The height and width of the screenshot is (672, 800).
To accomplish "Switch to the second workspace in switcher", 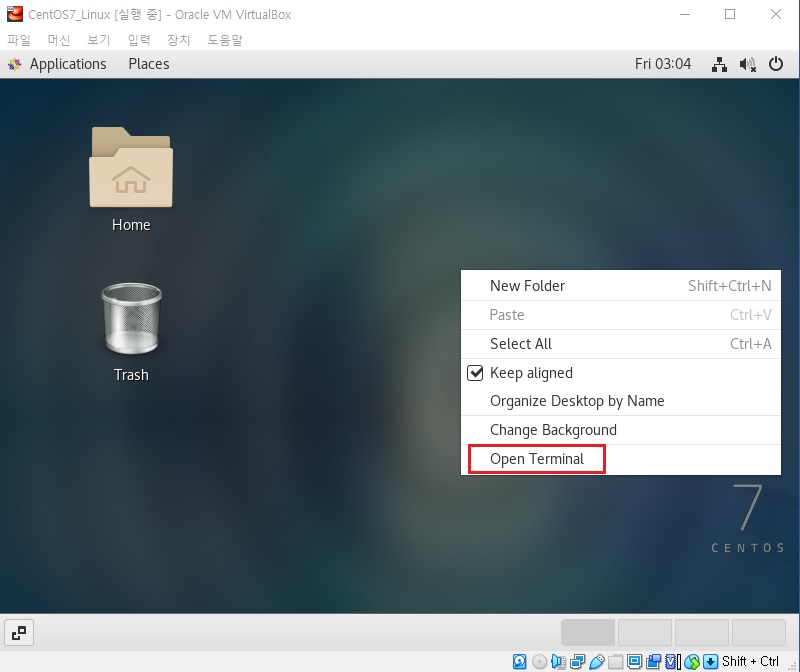I will (x=645, y=633).
